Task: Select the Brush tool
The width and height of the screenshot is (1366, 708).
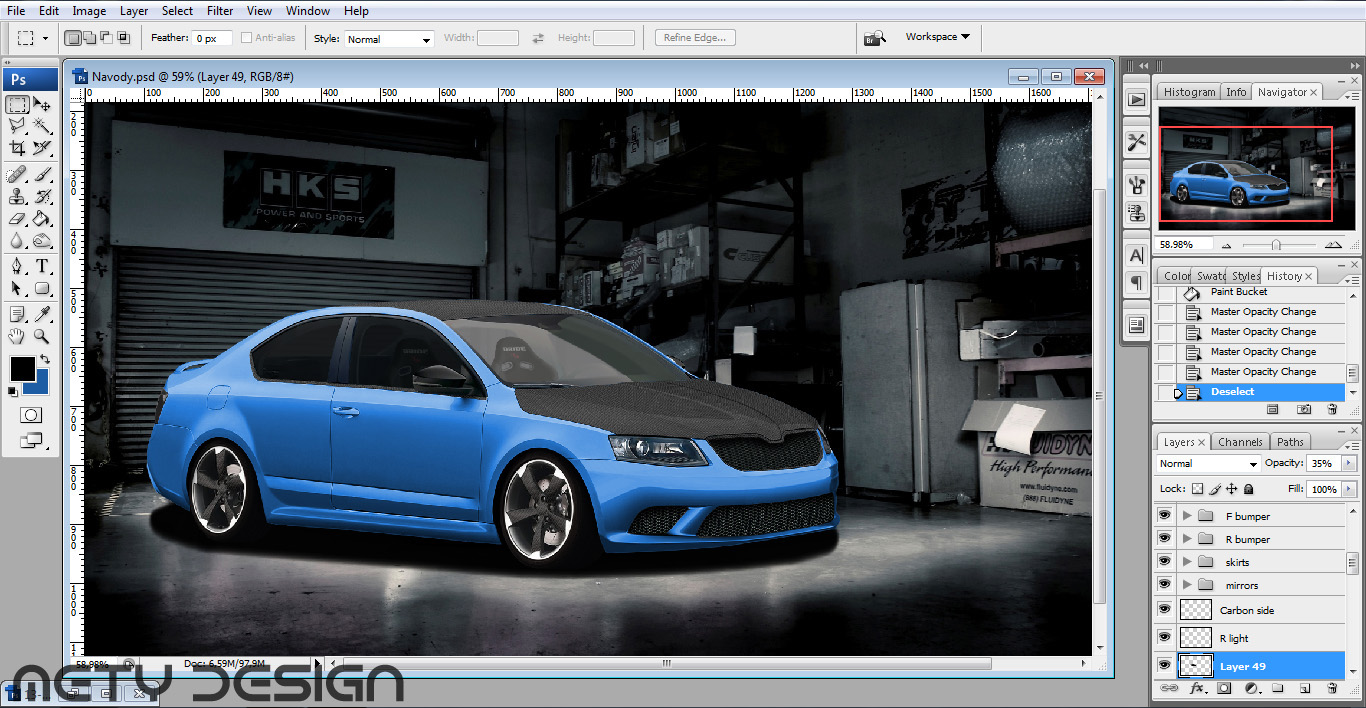Action: pyautogui.click(x=42, y=175)
